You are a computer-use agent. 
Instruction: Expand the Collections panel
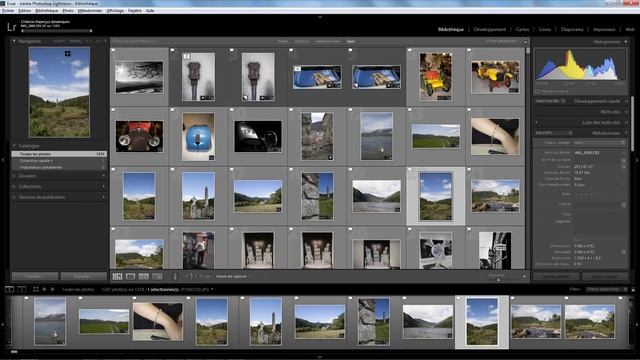click(x=14, y=187)
